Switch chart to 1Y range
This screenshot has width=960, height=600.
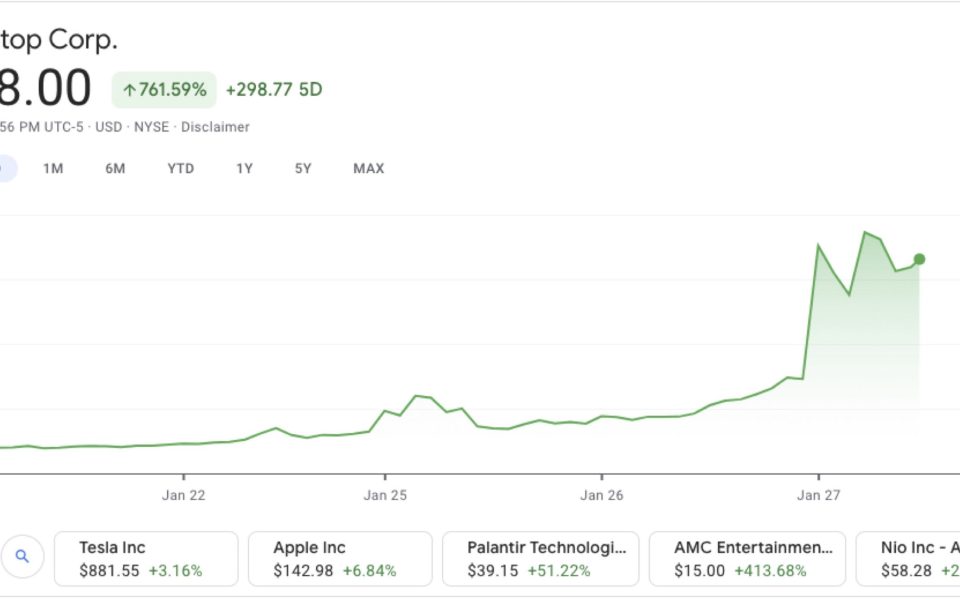tap(244, 168)
